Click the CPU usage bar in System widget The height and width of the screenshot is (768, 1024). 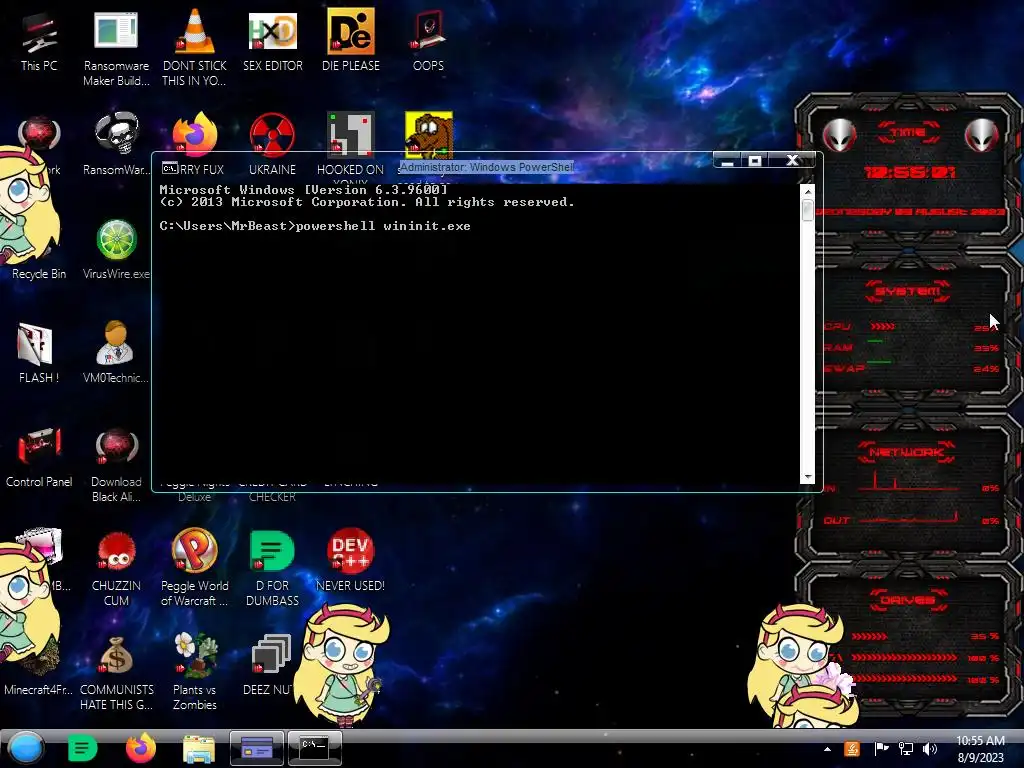(882, 327)
